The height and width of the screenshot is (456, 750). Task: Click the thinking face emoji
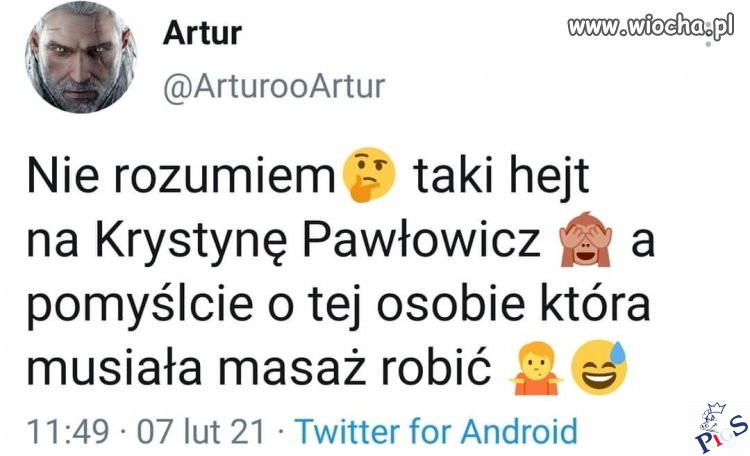tap(369, 175)
